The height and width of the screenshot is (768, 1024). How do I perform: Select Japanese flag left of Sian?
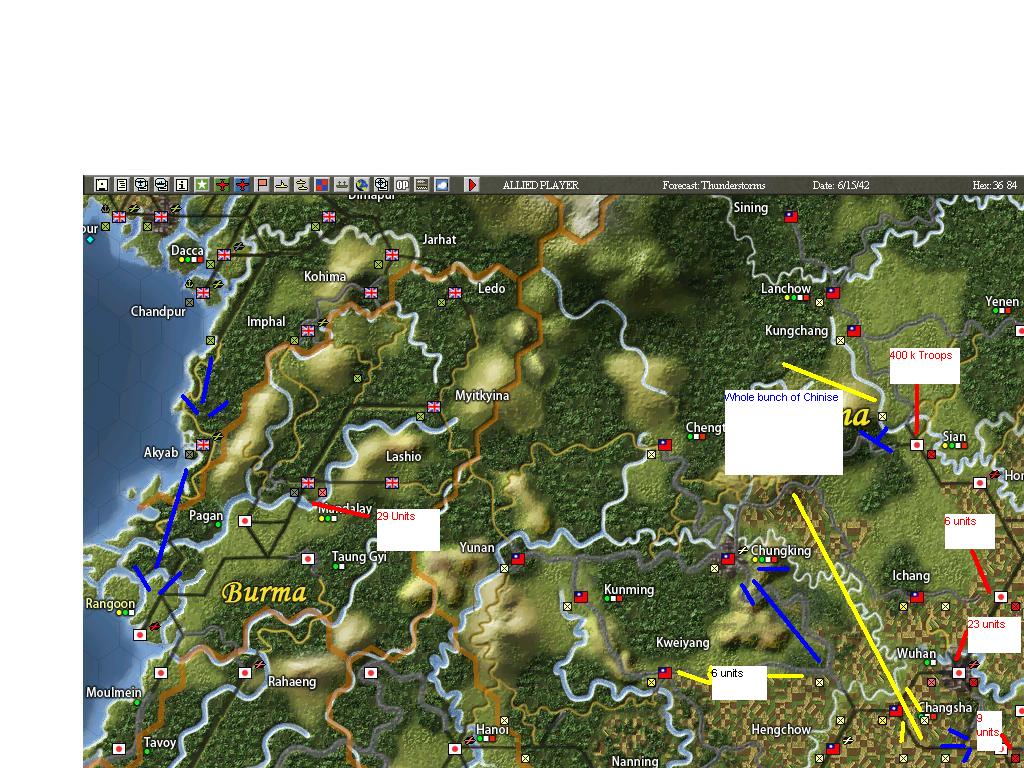pos(917,445)
